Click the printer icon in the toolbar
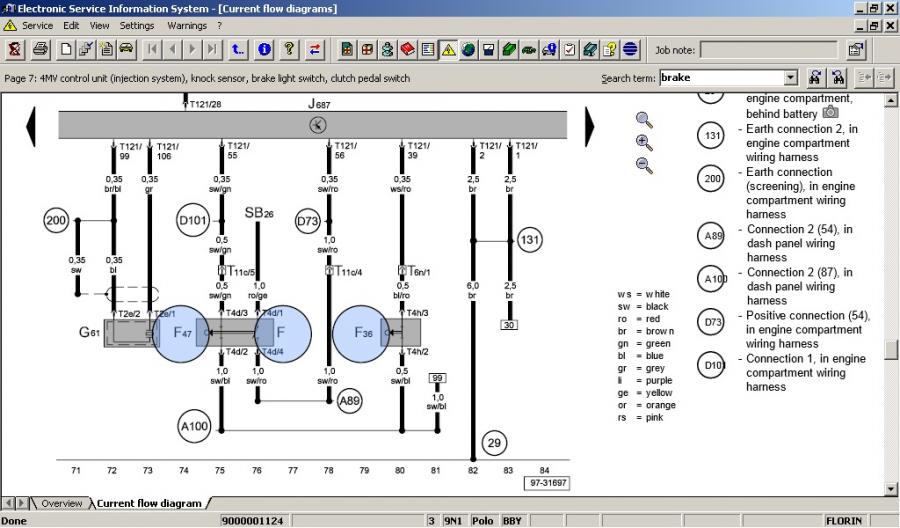Viewport: 900px width, 528px height. pos(40,49)
